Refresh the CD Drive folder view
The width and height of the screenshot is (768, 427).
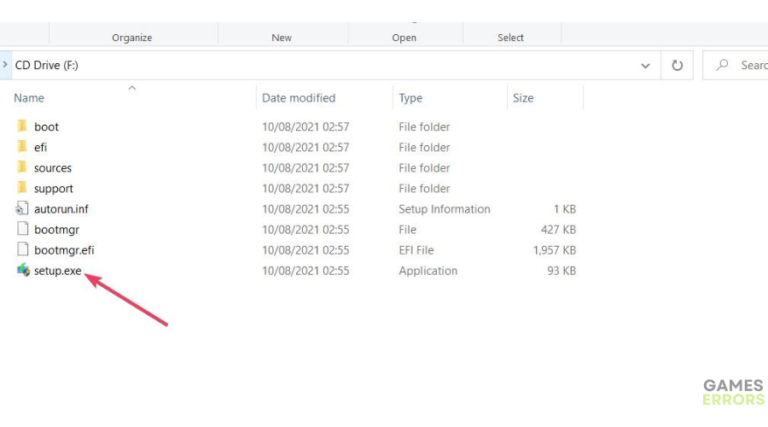(x=677, y=65)
